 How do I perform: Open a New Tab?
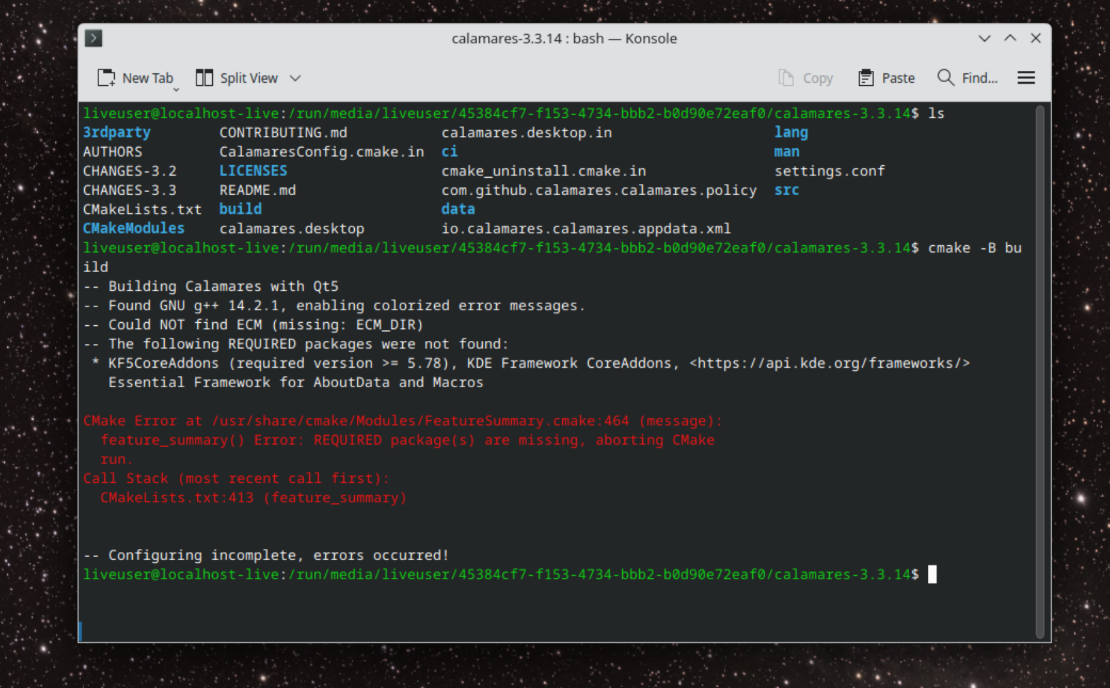135,78
